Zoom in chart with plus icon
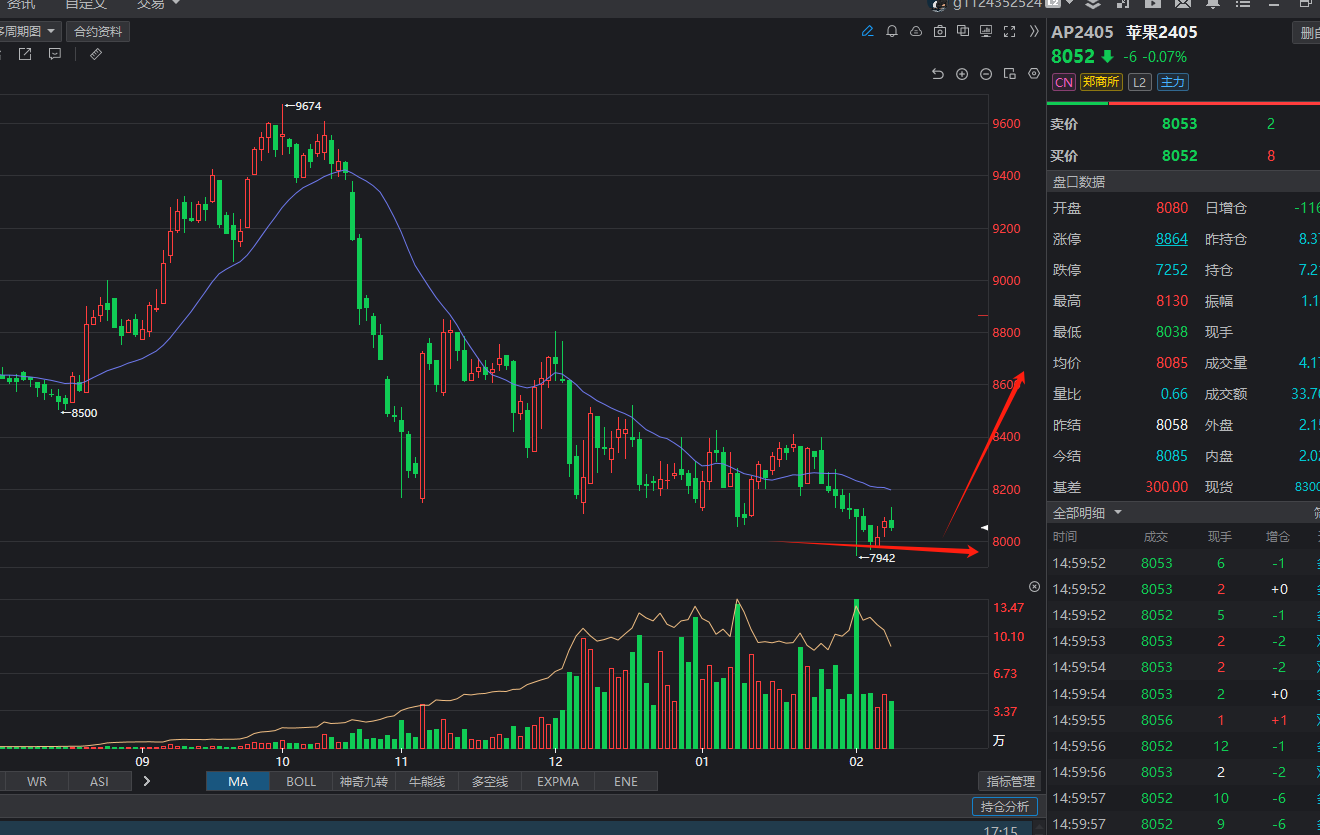Screen dimensions: 1320x835 (962, 74)
